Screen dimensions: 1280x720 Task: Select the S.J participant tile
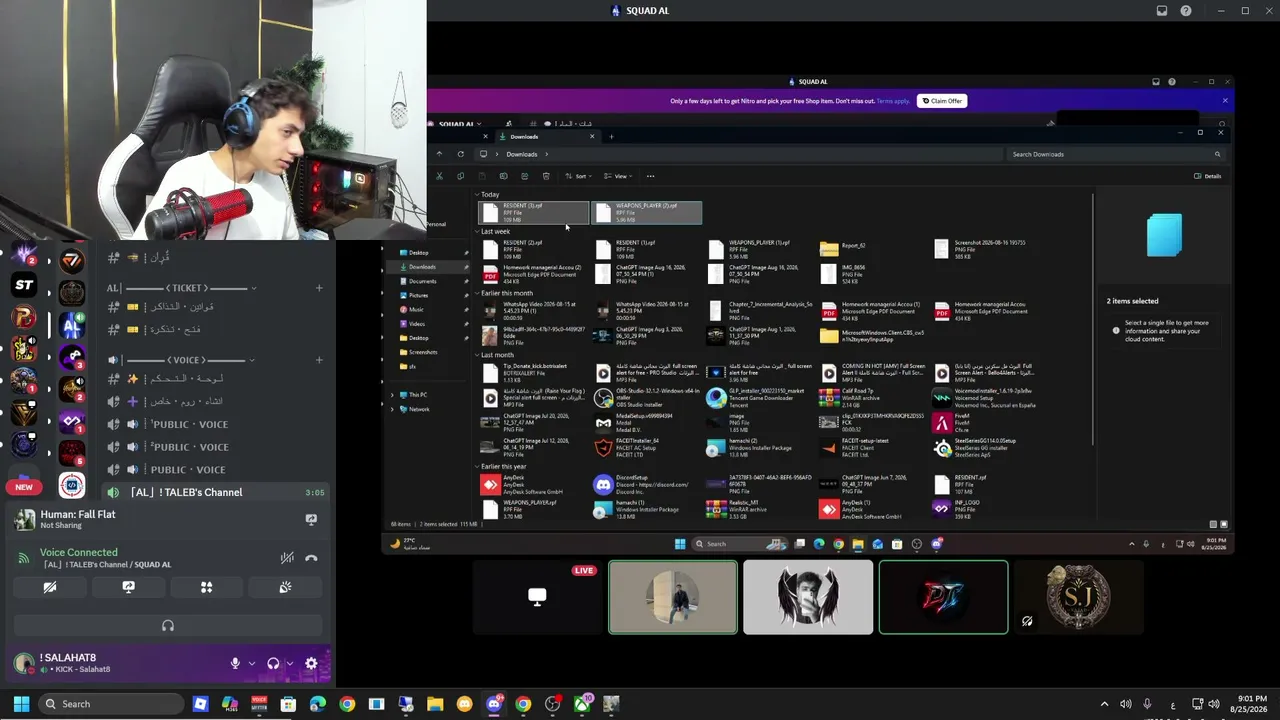coord(1078,597)
